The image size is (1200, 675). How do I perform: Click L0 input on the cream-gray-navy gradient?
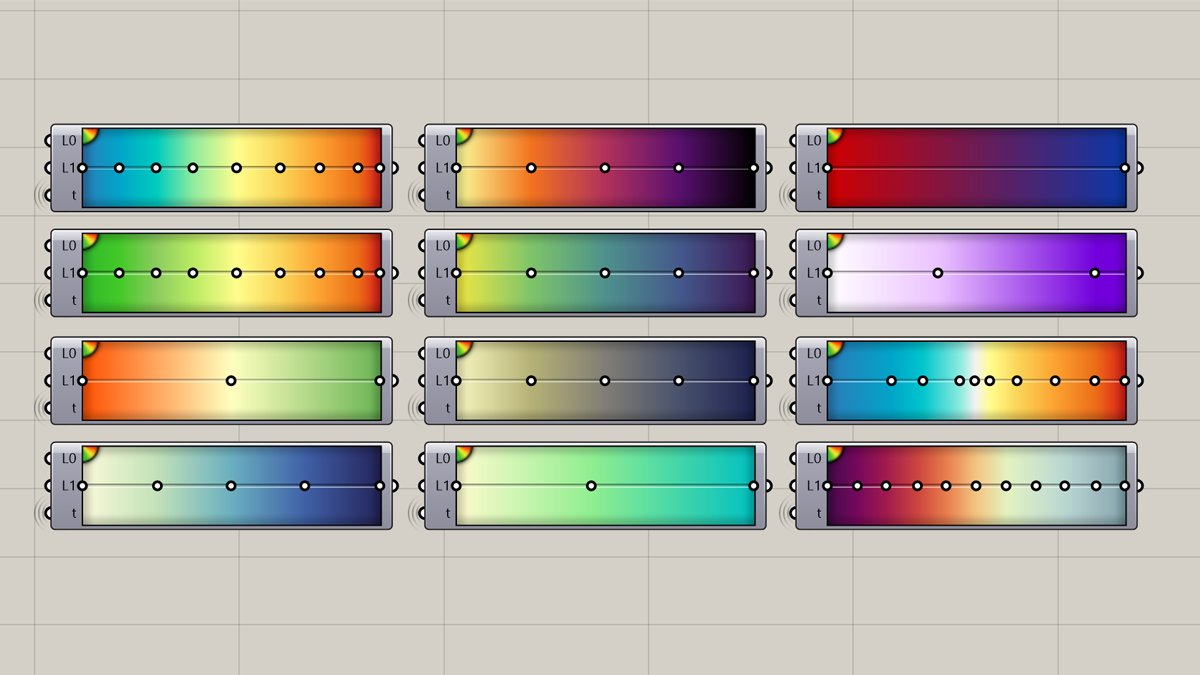443,353
